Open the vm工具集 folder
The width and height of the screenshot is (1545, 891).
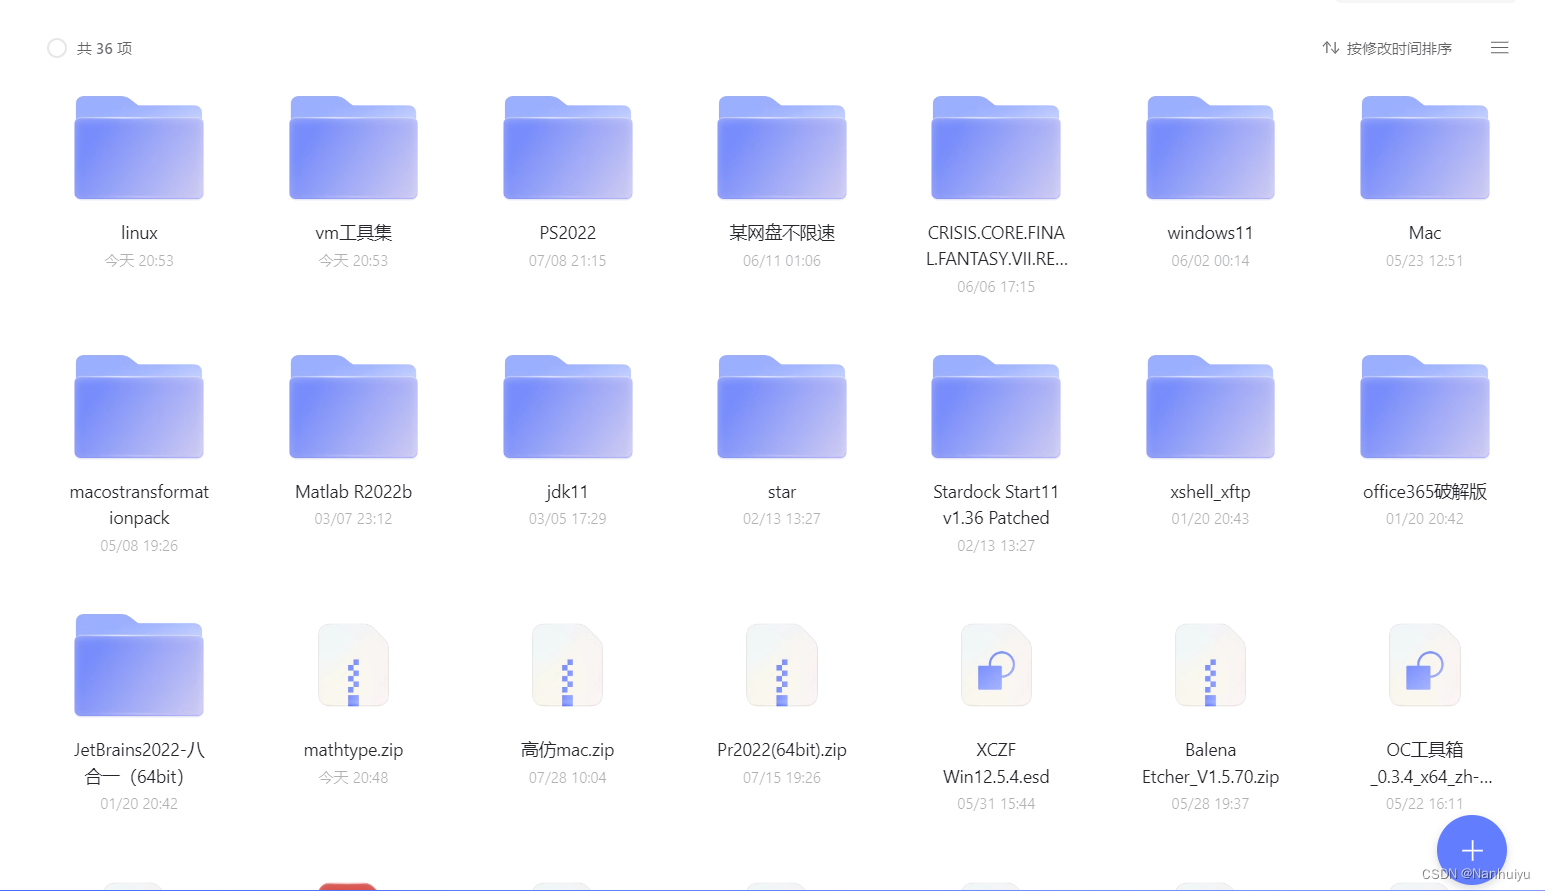point(353,148)
